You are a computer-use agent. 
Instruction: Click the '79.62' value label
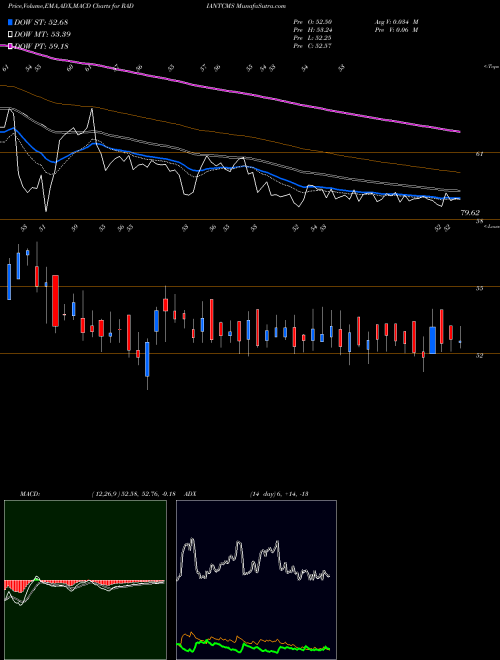click(x=470, y=213)
